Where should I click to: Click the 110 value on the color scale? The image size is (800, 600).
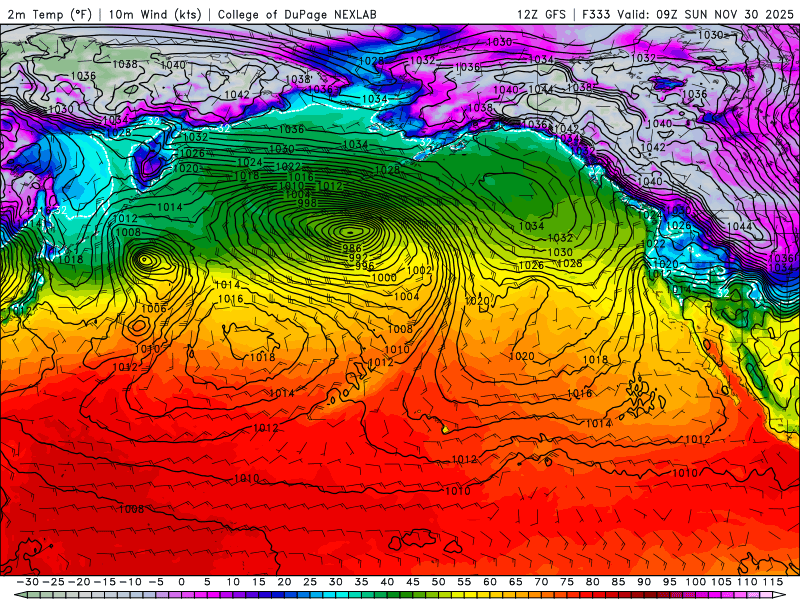(747, 582)
